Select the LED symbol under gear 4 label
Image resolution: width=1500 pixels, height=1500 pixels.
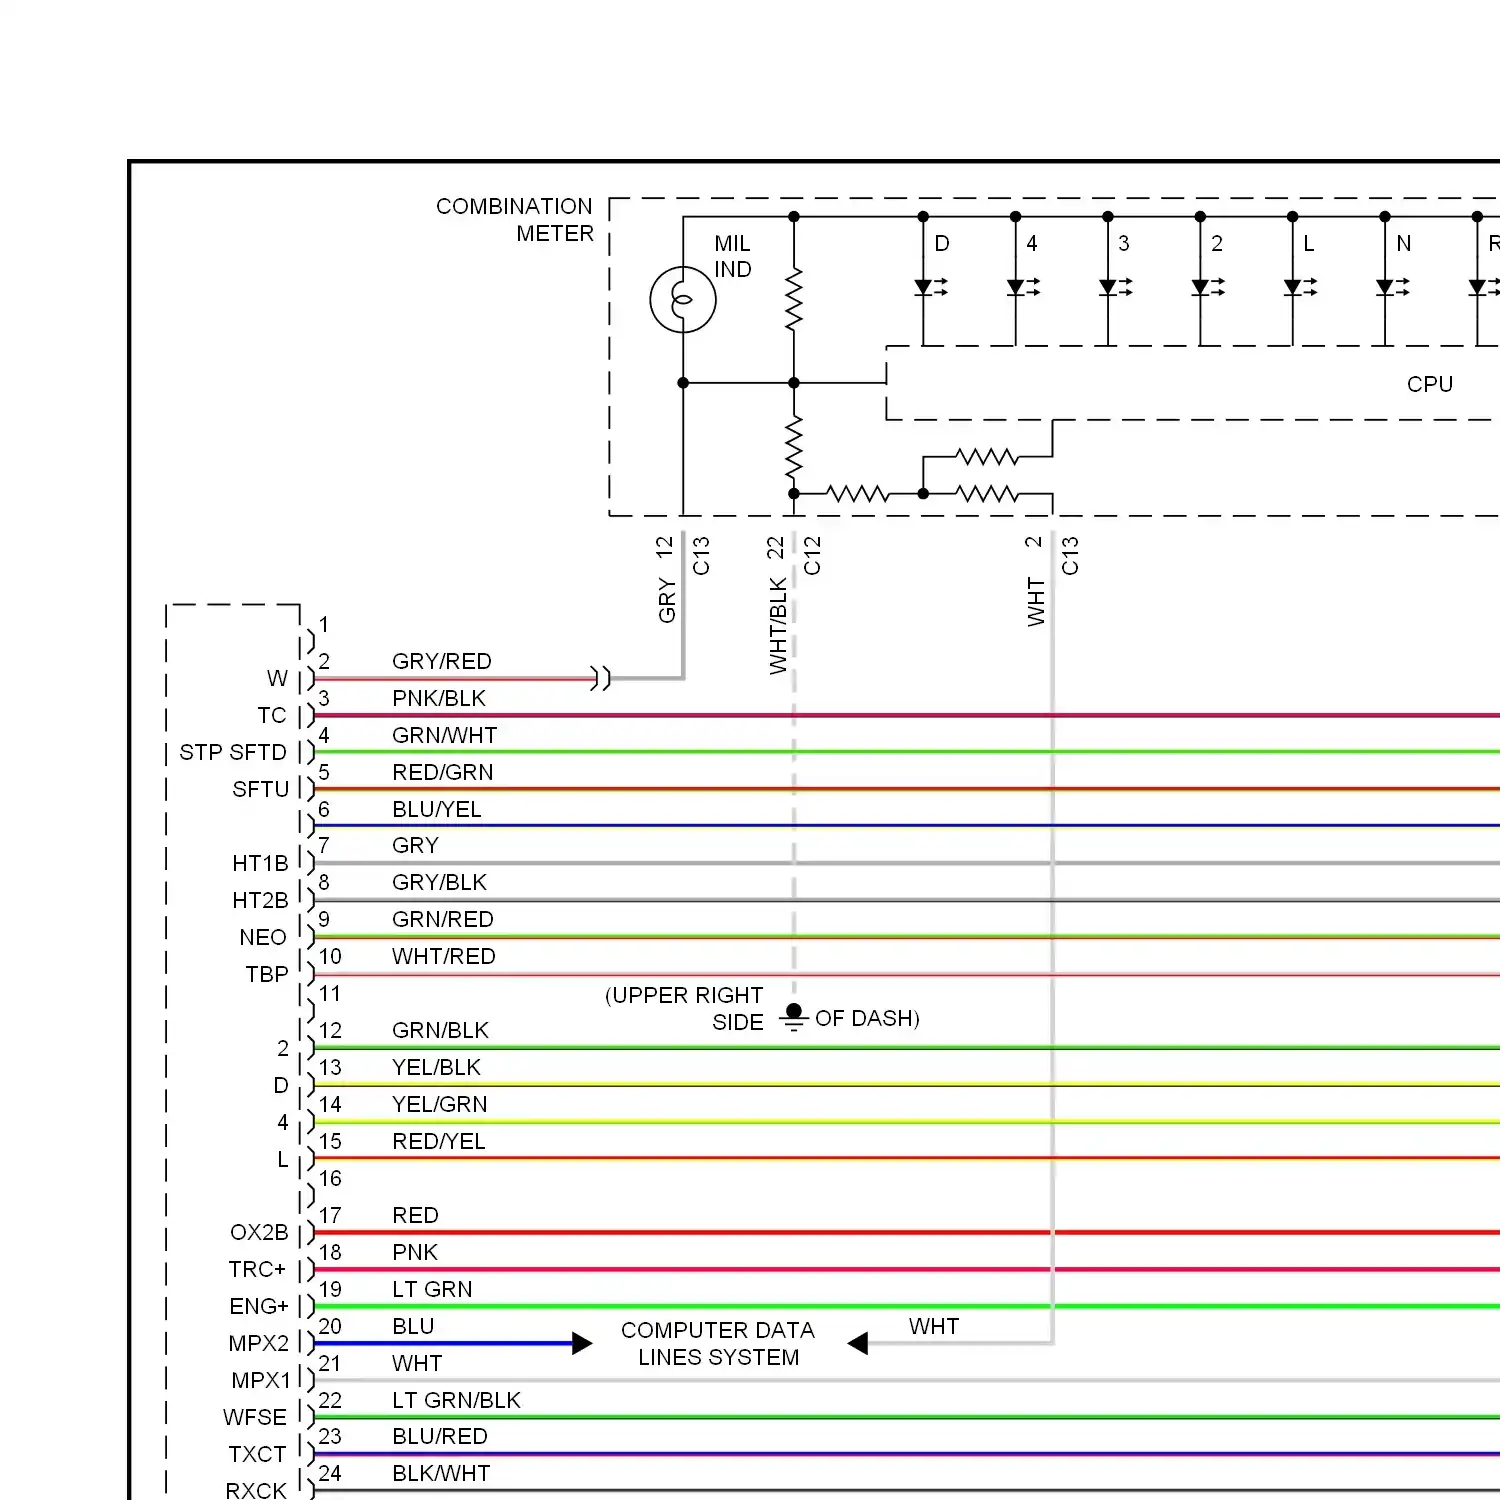1023,288
